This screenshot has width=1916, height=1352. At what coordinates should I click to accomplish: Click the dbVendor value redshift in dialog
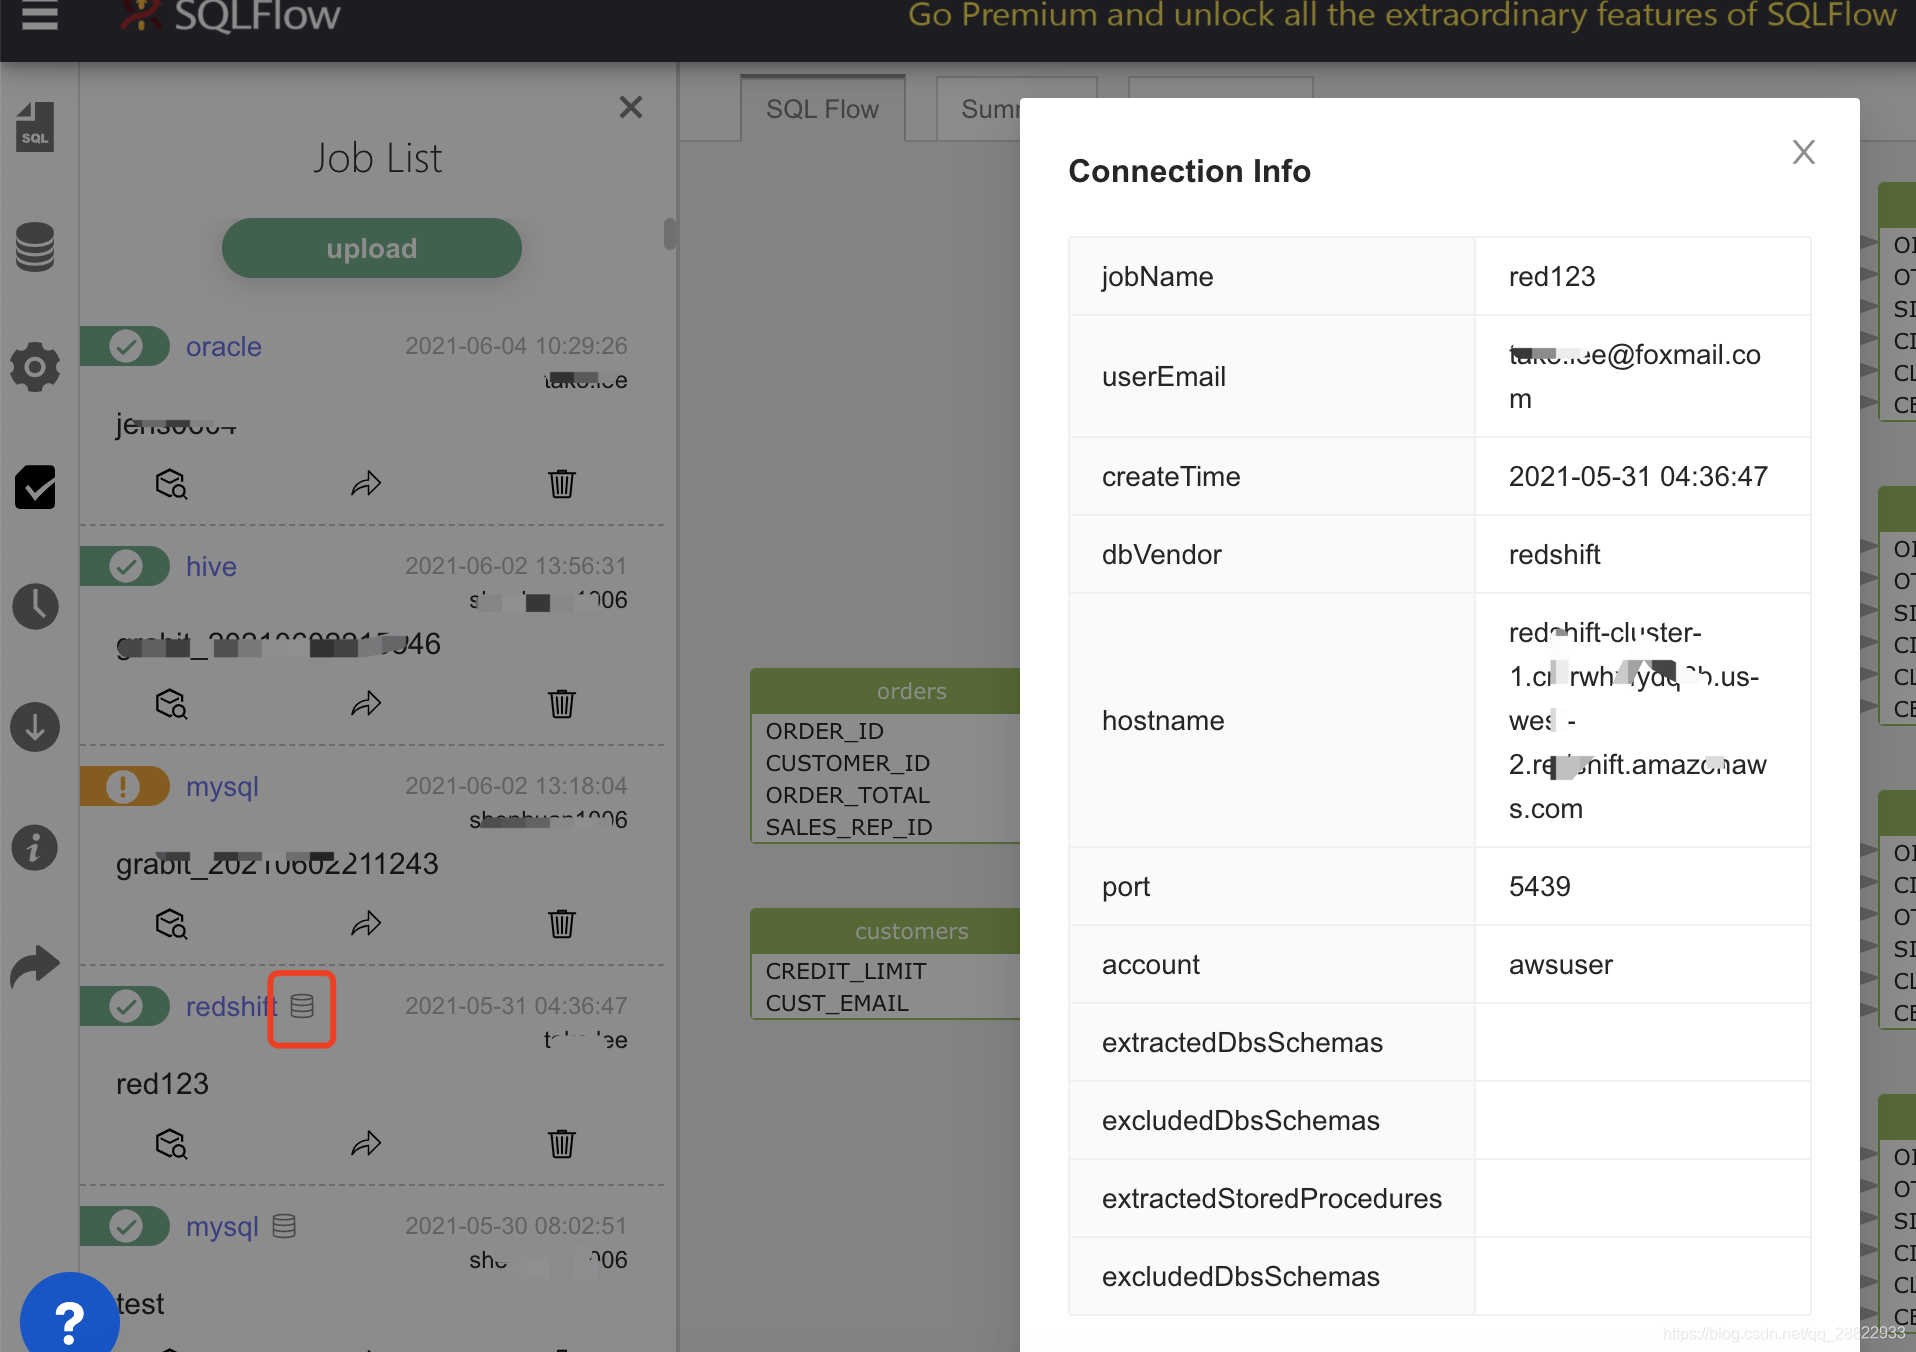click(1554, 555)
